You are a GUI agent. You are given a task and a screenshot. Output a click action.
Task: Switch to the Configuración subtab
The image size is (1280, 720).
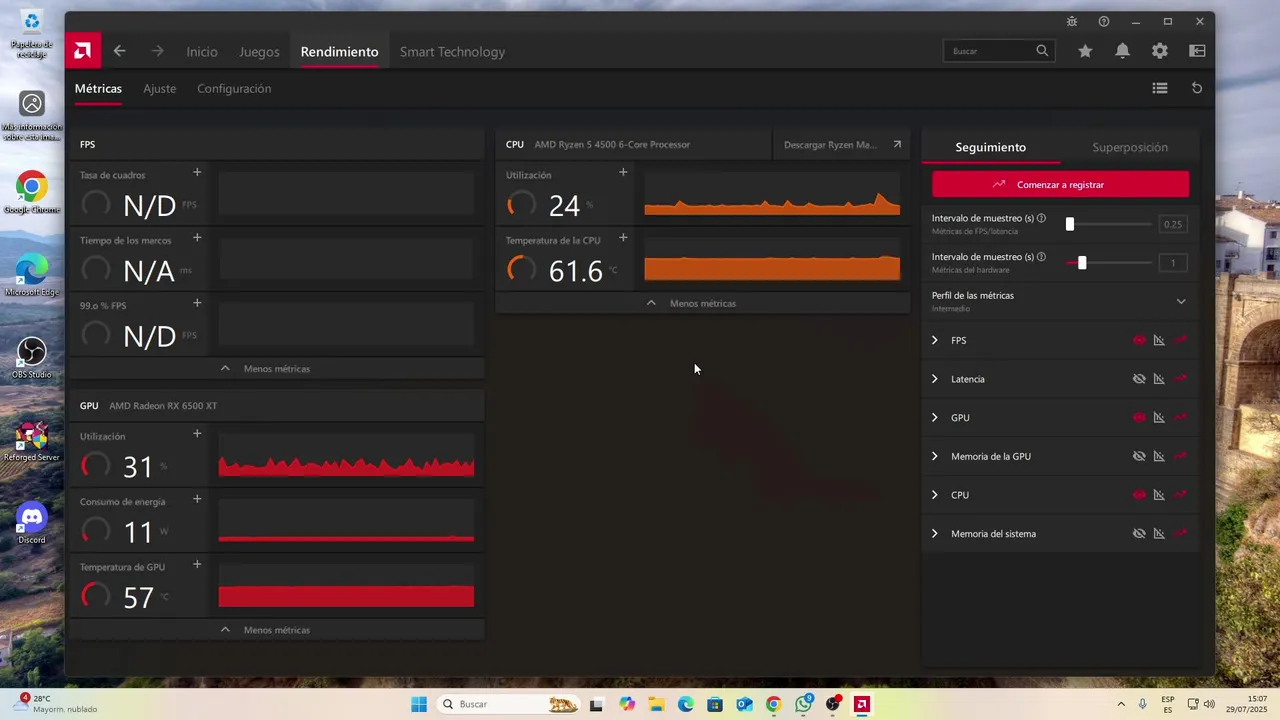234,89
